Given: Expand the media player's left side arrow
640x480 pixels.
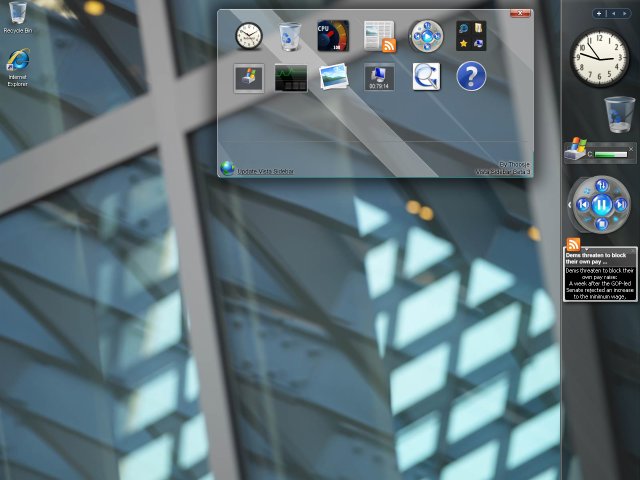Looking at the screenshot, I should click(x=570, y=205).
